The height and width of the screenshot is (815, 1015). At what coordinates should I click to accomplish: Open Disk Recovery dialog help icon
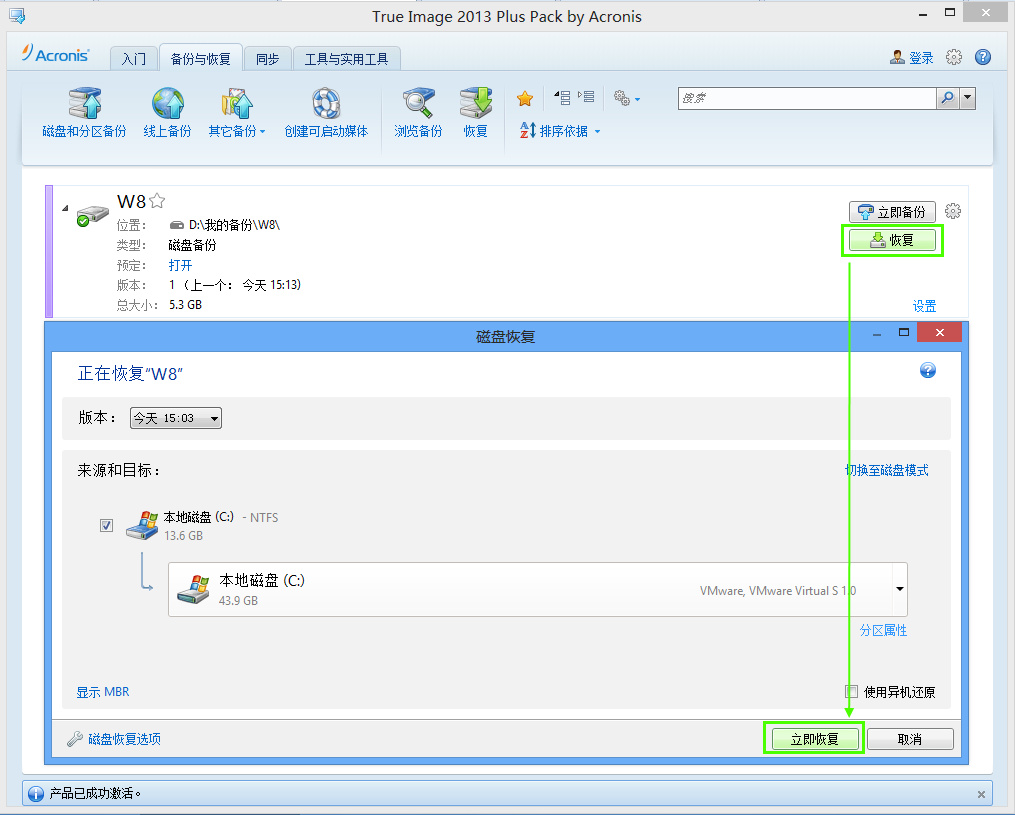click(x=928, y=370)
